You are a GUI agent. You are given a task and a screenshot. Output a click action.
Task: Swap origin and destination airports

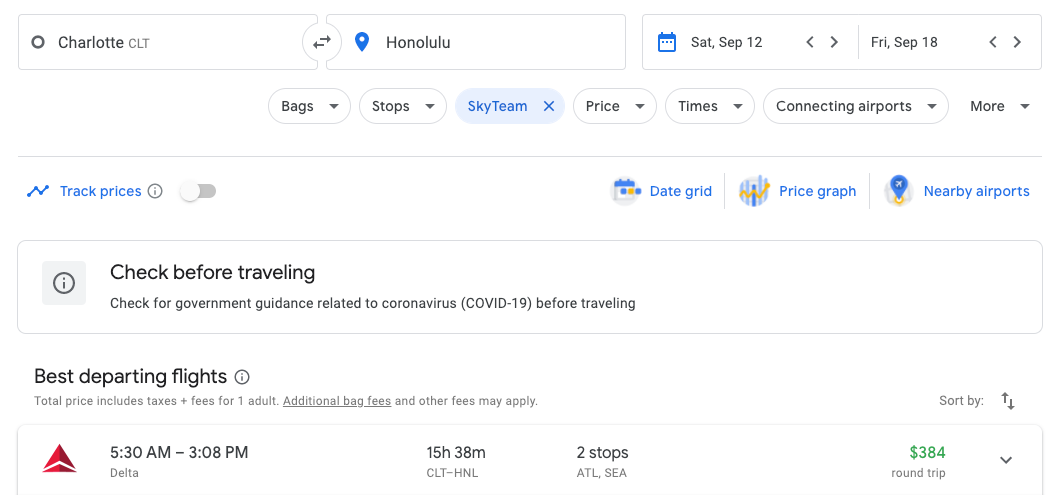pyautogui.click(x=322, y=42)
